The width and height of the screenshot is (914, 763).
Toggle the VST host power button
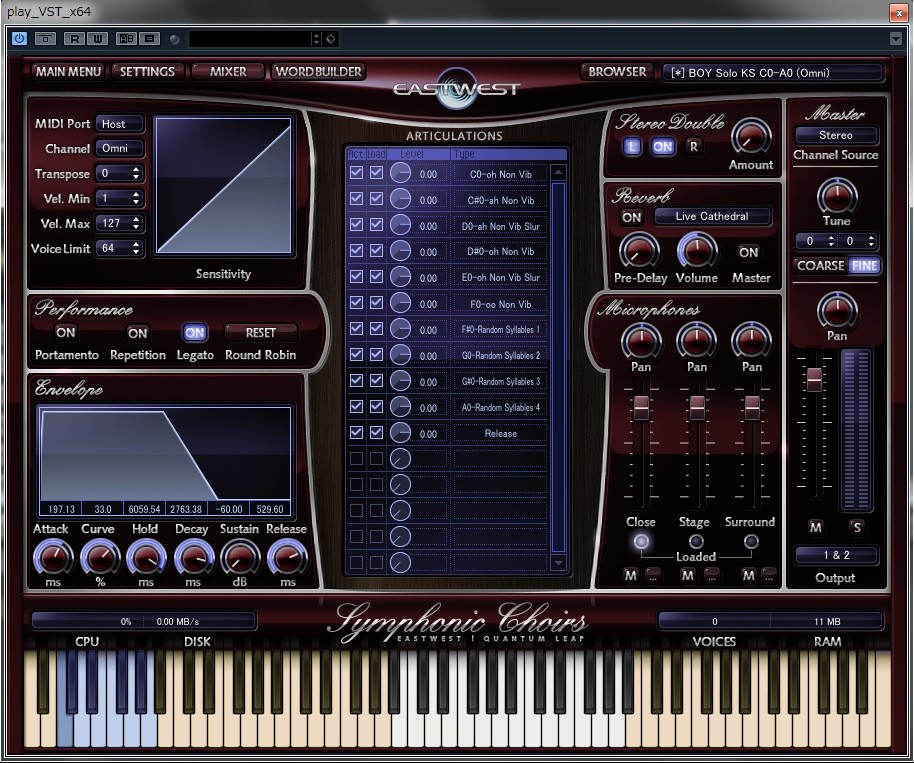pyautogui.click(x=19, y=38)
